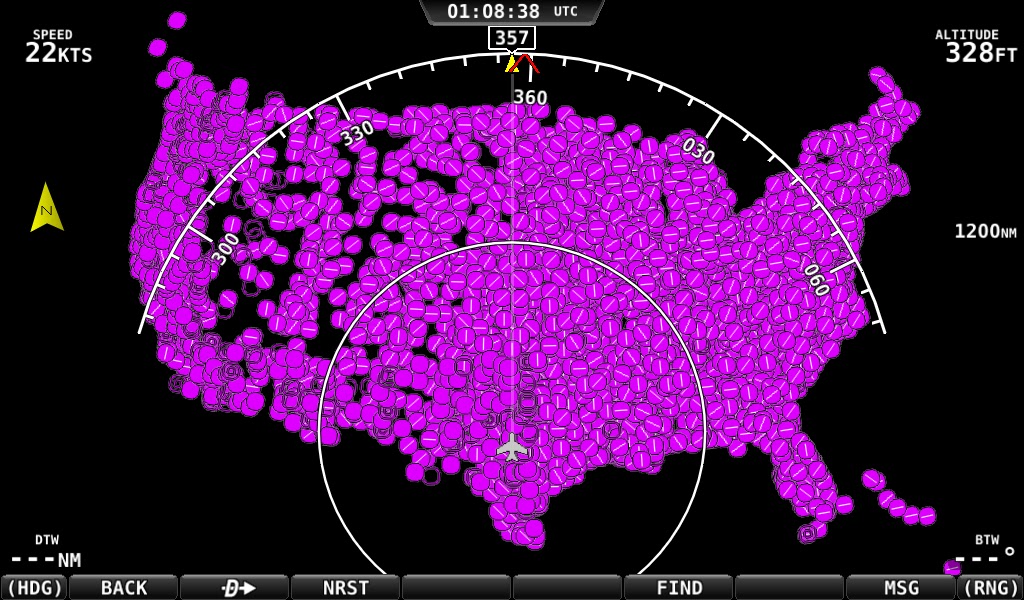Toggle the (HDG) heading mode softkey
This screenshot has width=1024, height=600.
click(34, 588)
